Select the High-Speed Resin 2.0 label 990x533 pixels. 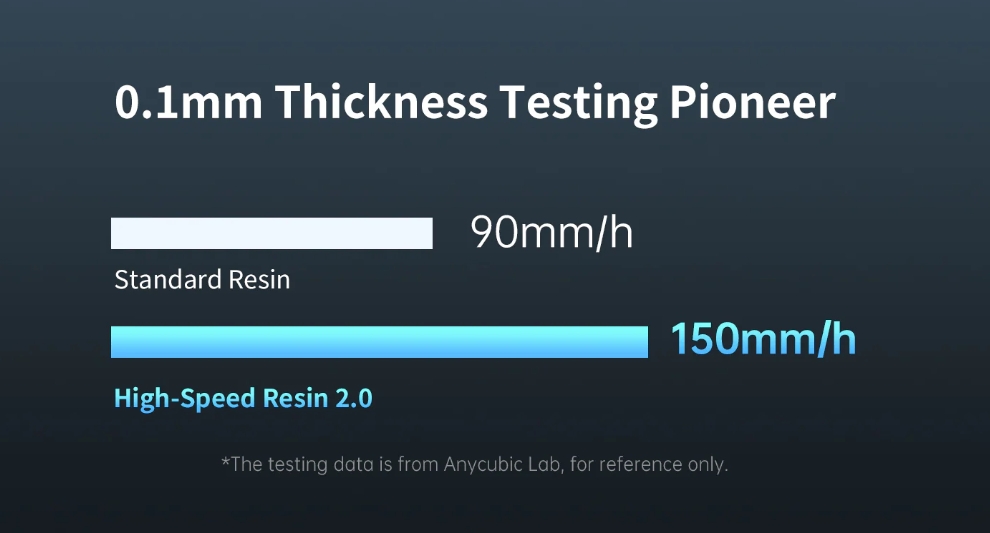pyautogui.click(x=243, y=398)
